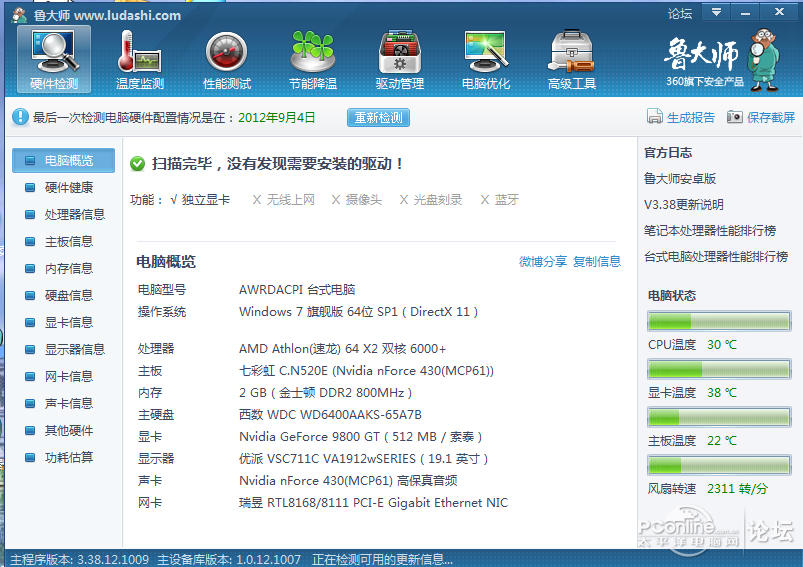Click the 生成报告 generate report link
Image resolution: width=803 pixels, height=567 pixels.
point(690,117)
